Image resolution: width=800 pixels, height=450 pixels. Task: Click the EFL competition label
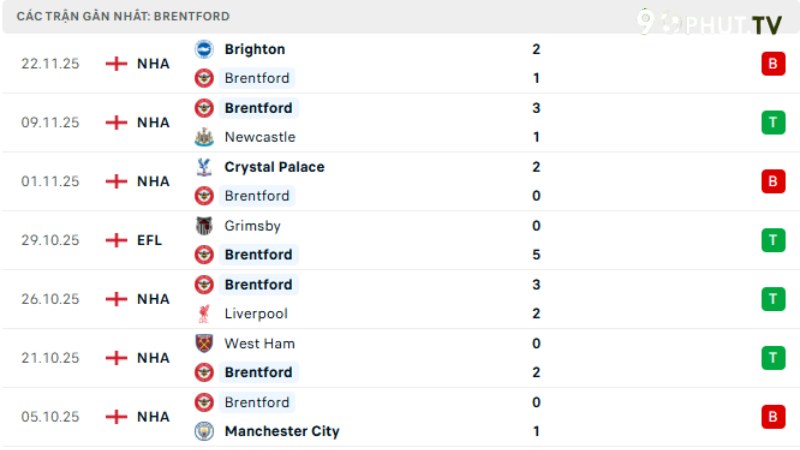click(x=150, y=240)
